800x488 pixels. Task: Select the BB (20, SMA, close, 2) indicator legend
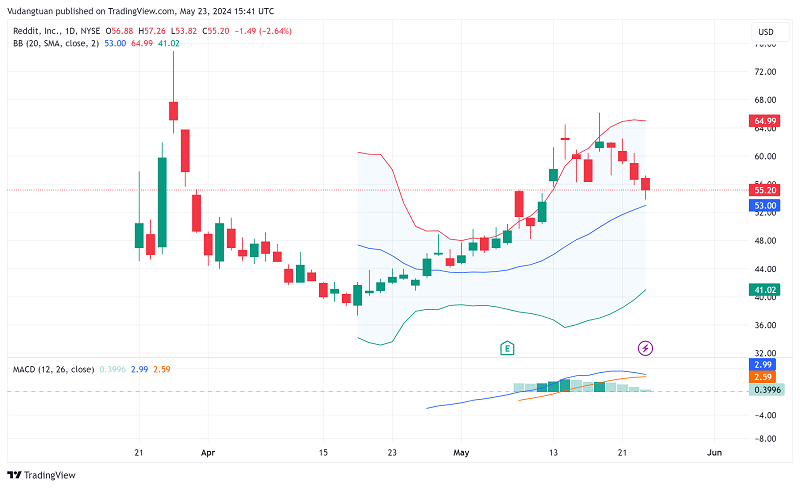[70, 43]
